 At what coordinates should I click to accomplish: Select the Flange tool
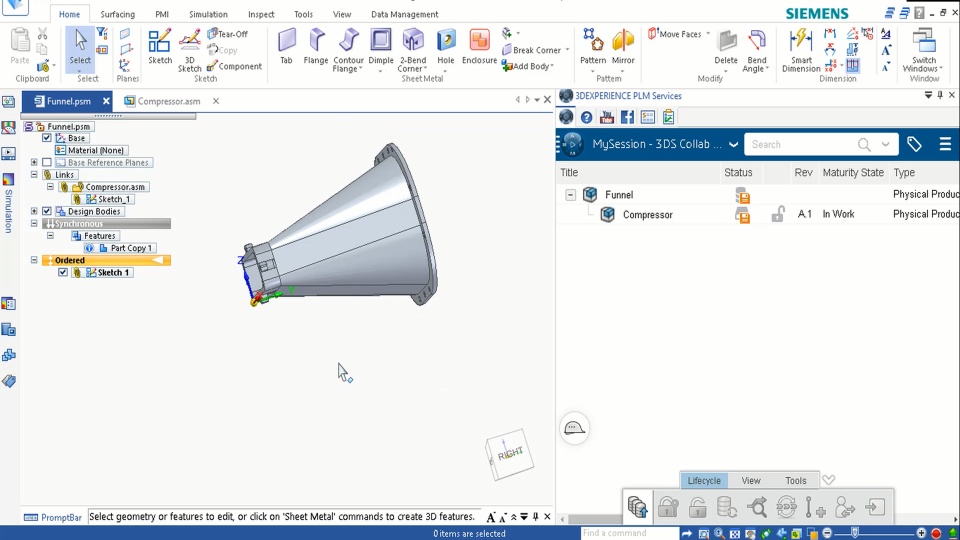(316, 47)
